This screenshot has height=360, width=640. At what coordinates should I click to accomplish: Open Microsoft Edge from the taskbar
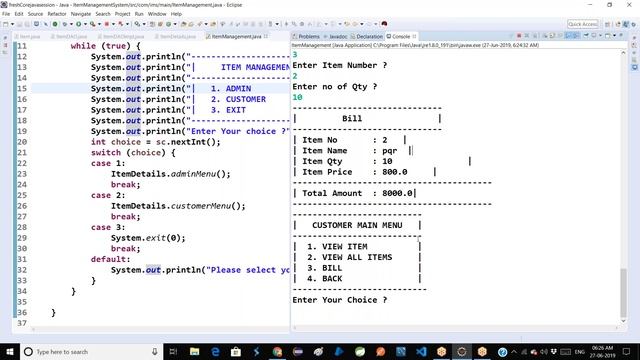coord(216,351)
